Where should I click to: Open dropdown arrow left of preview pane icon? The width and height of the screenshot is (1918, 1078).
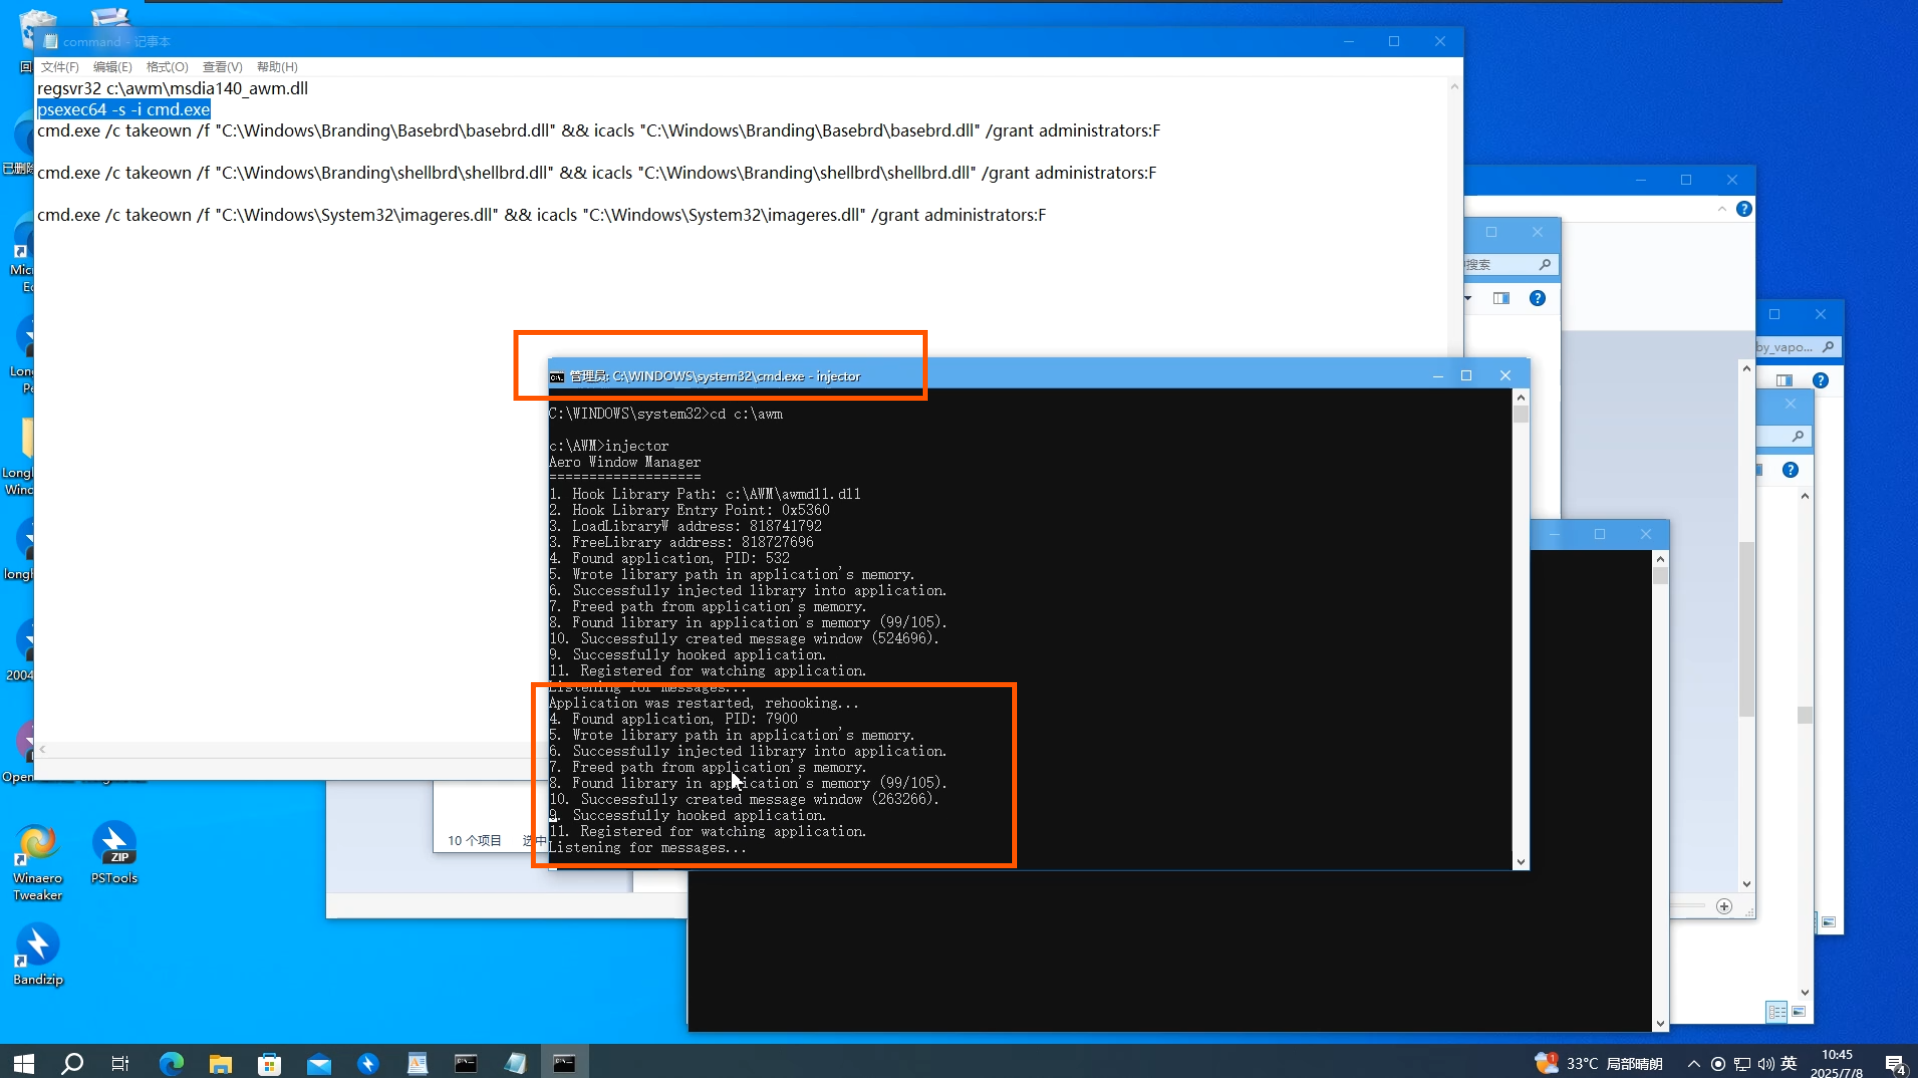click(x=1468, y=298)
